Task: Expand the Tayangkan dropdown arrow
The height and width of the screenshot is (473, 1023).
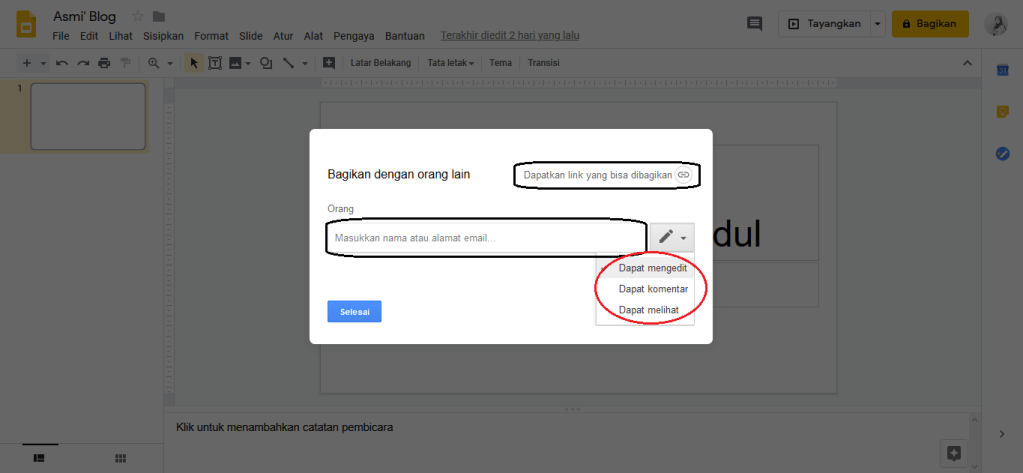Action: click(x=878, y=23)
